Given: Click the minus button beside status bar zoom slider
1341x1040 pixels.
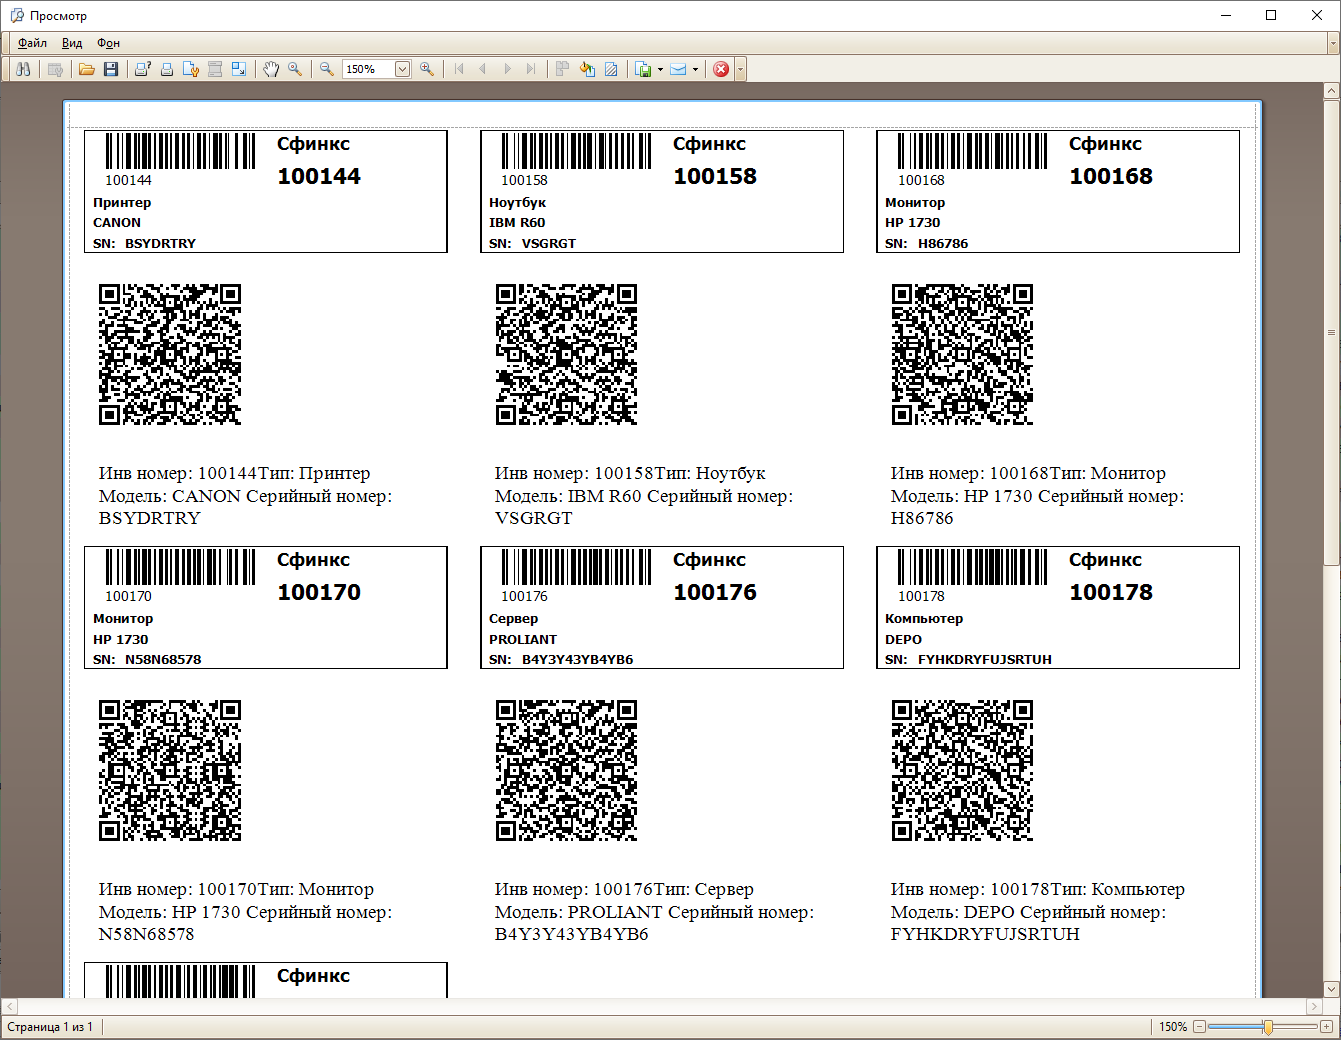Looking at the screenshot, I should pyautogui.click(x=1199, y=1027).
